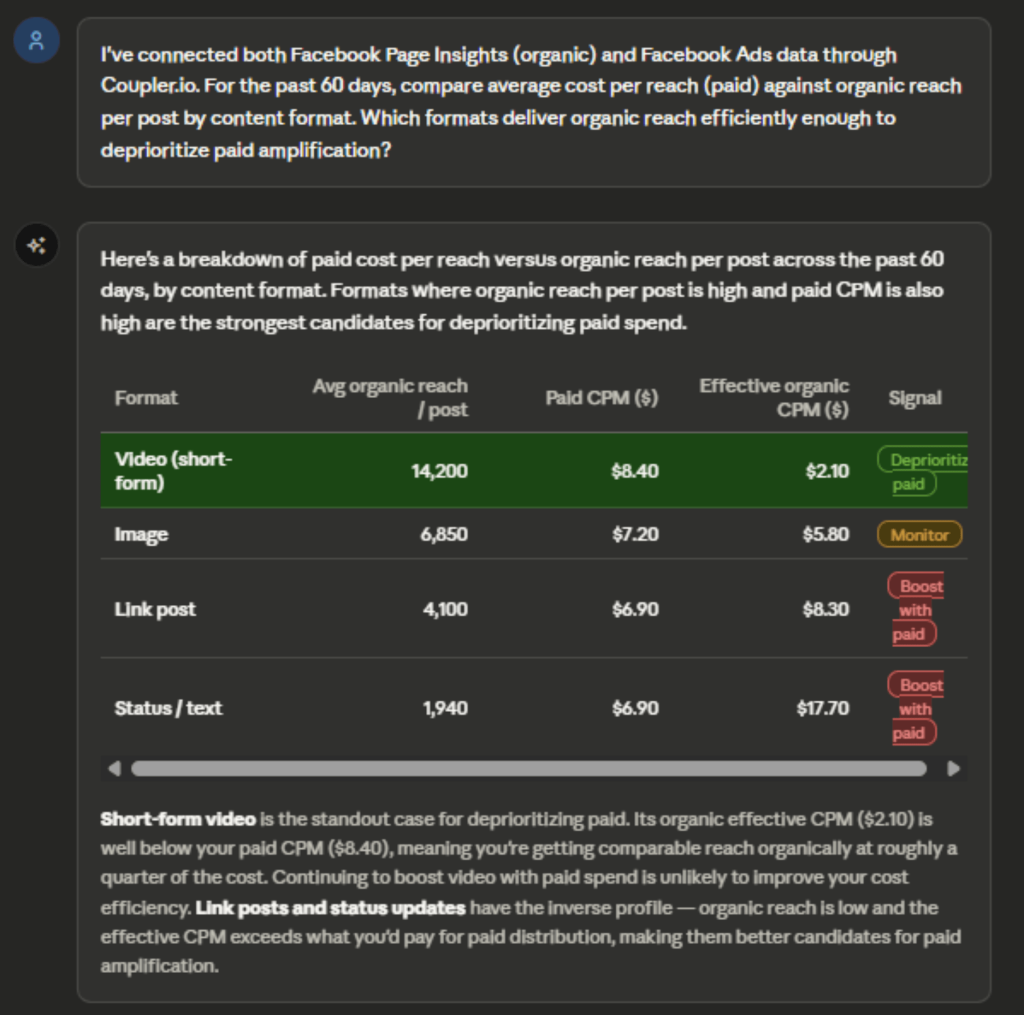The image size is (1024, 1015).
Task: Click the table scrollbar left arrow
Action: (114, 769)
